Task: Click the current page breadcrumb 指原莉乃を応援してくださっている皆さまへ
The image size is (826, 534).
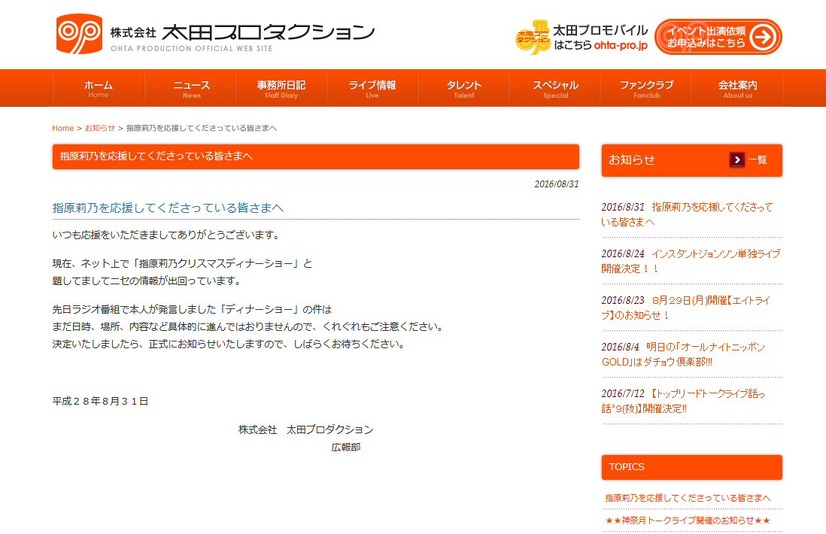Action: (x=201, y=128)
